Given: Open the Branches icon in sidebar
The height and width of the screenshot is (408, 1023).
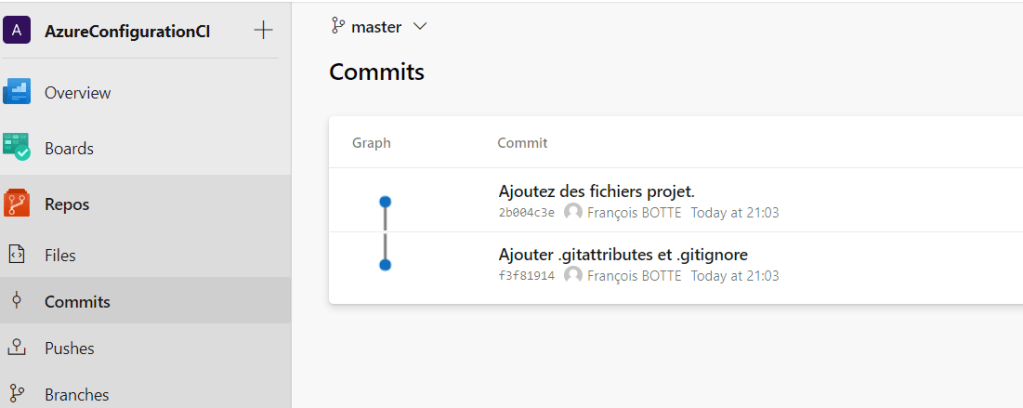Looking at the screenshot, I should click(17, 394).
